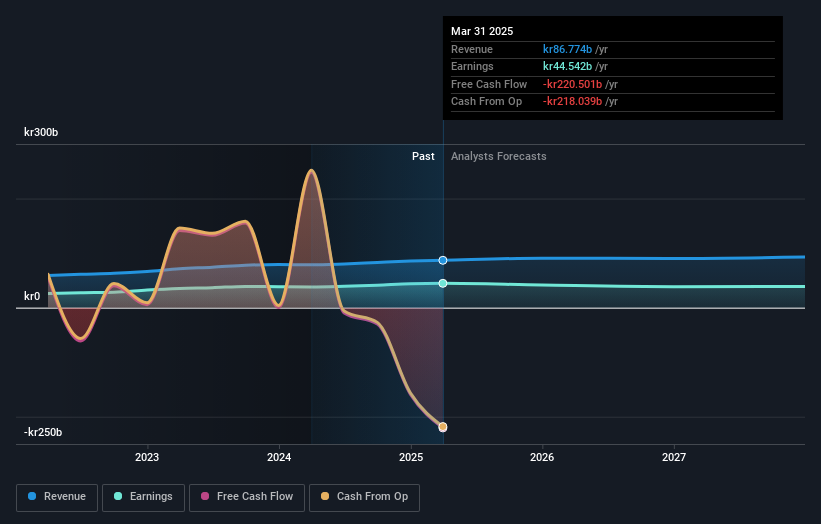Click the Free Cash Flow label in tooltip

click(489, 84)
